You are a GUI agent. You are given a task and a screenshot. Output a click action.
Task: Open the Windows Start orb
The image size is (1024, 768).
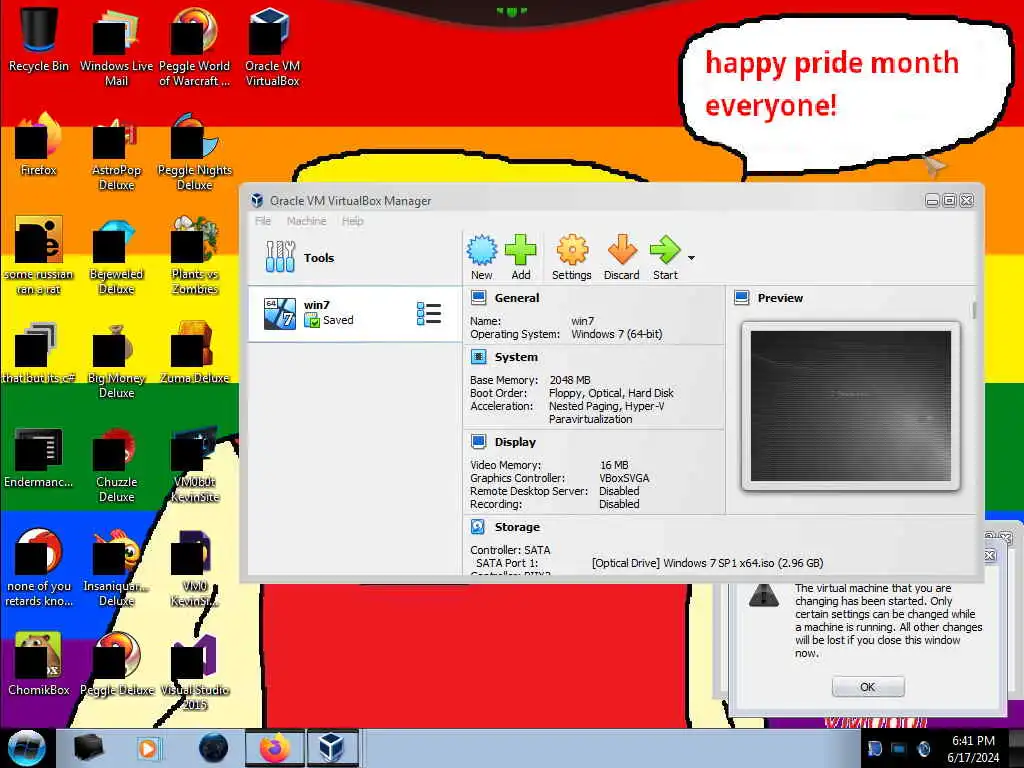pyautogui.click(x=27, y=748)
